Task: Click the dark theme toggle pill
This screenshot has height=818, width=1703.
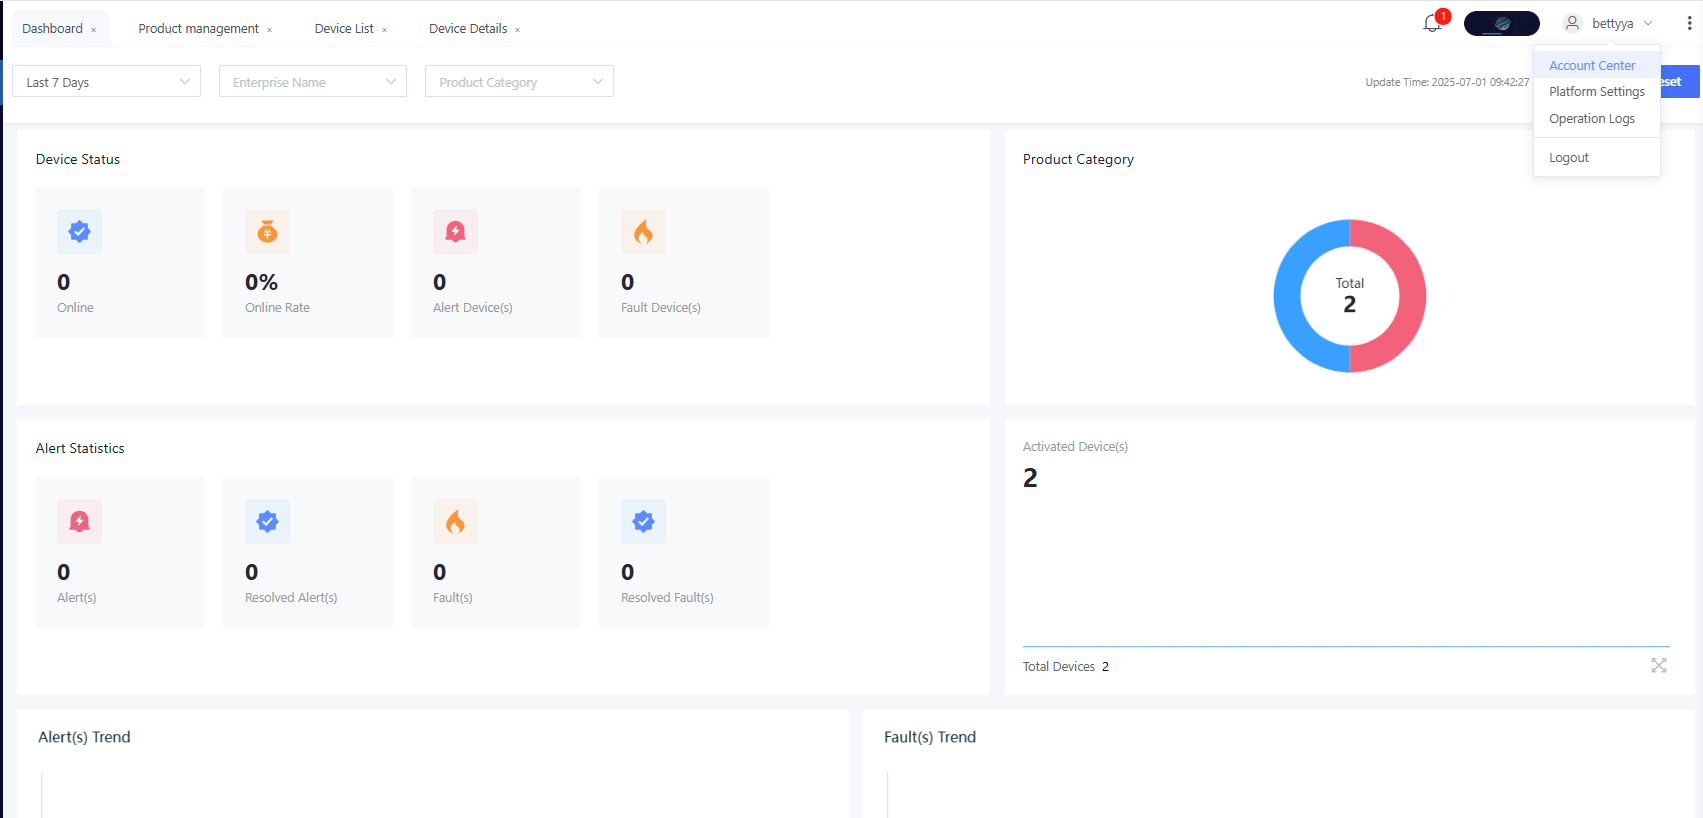Action: tap(1501, 23)
